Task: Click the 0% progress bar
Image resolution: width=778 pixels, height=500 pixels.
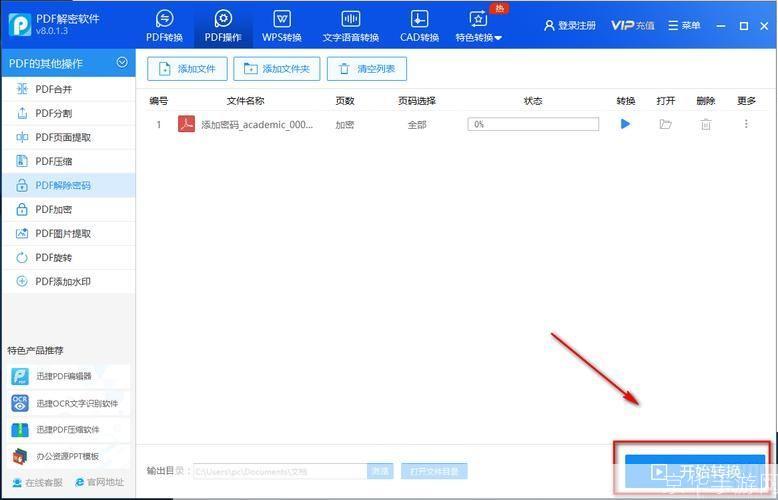Action: point(533,124)
